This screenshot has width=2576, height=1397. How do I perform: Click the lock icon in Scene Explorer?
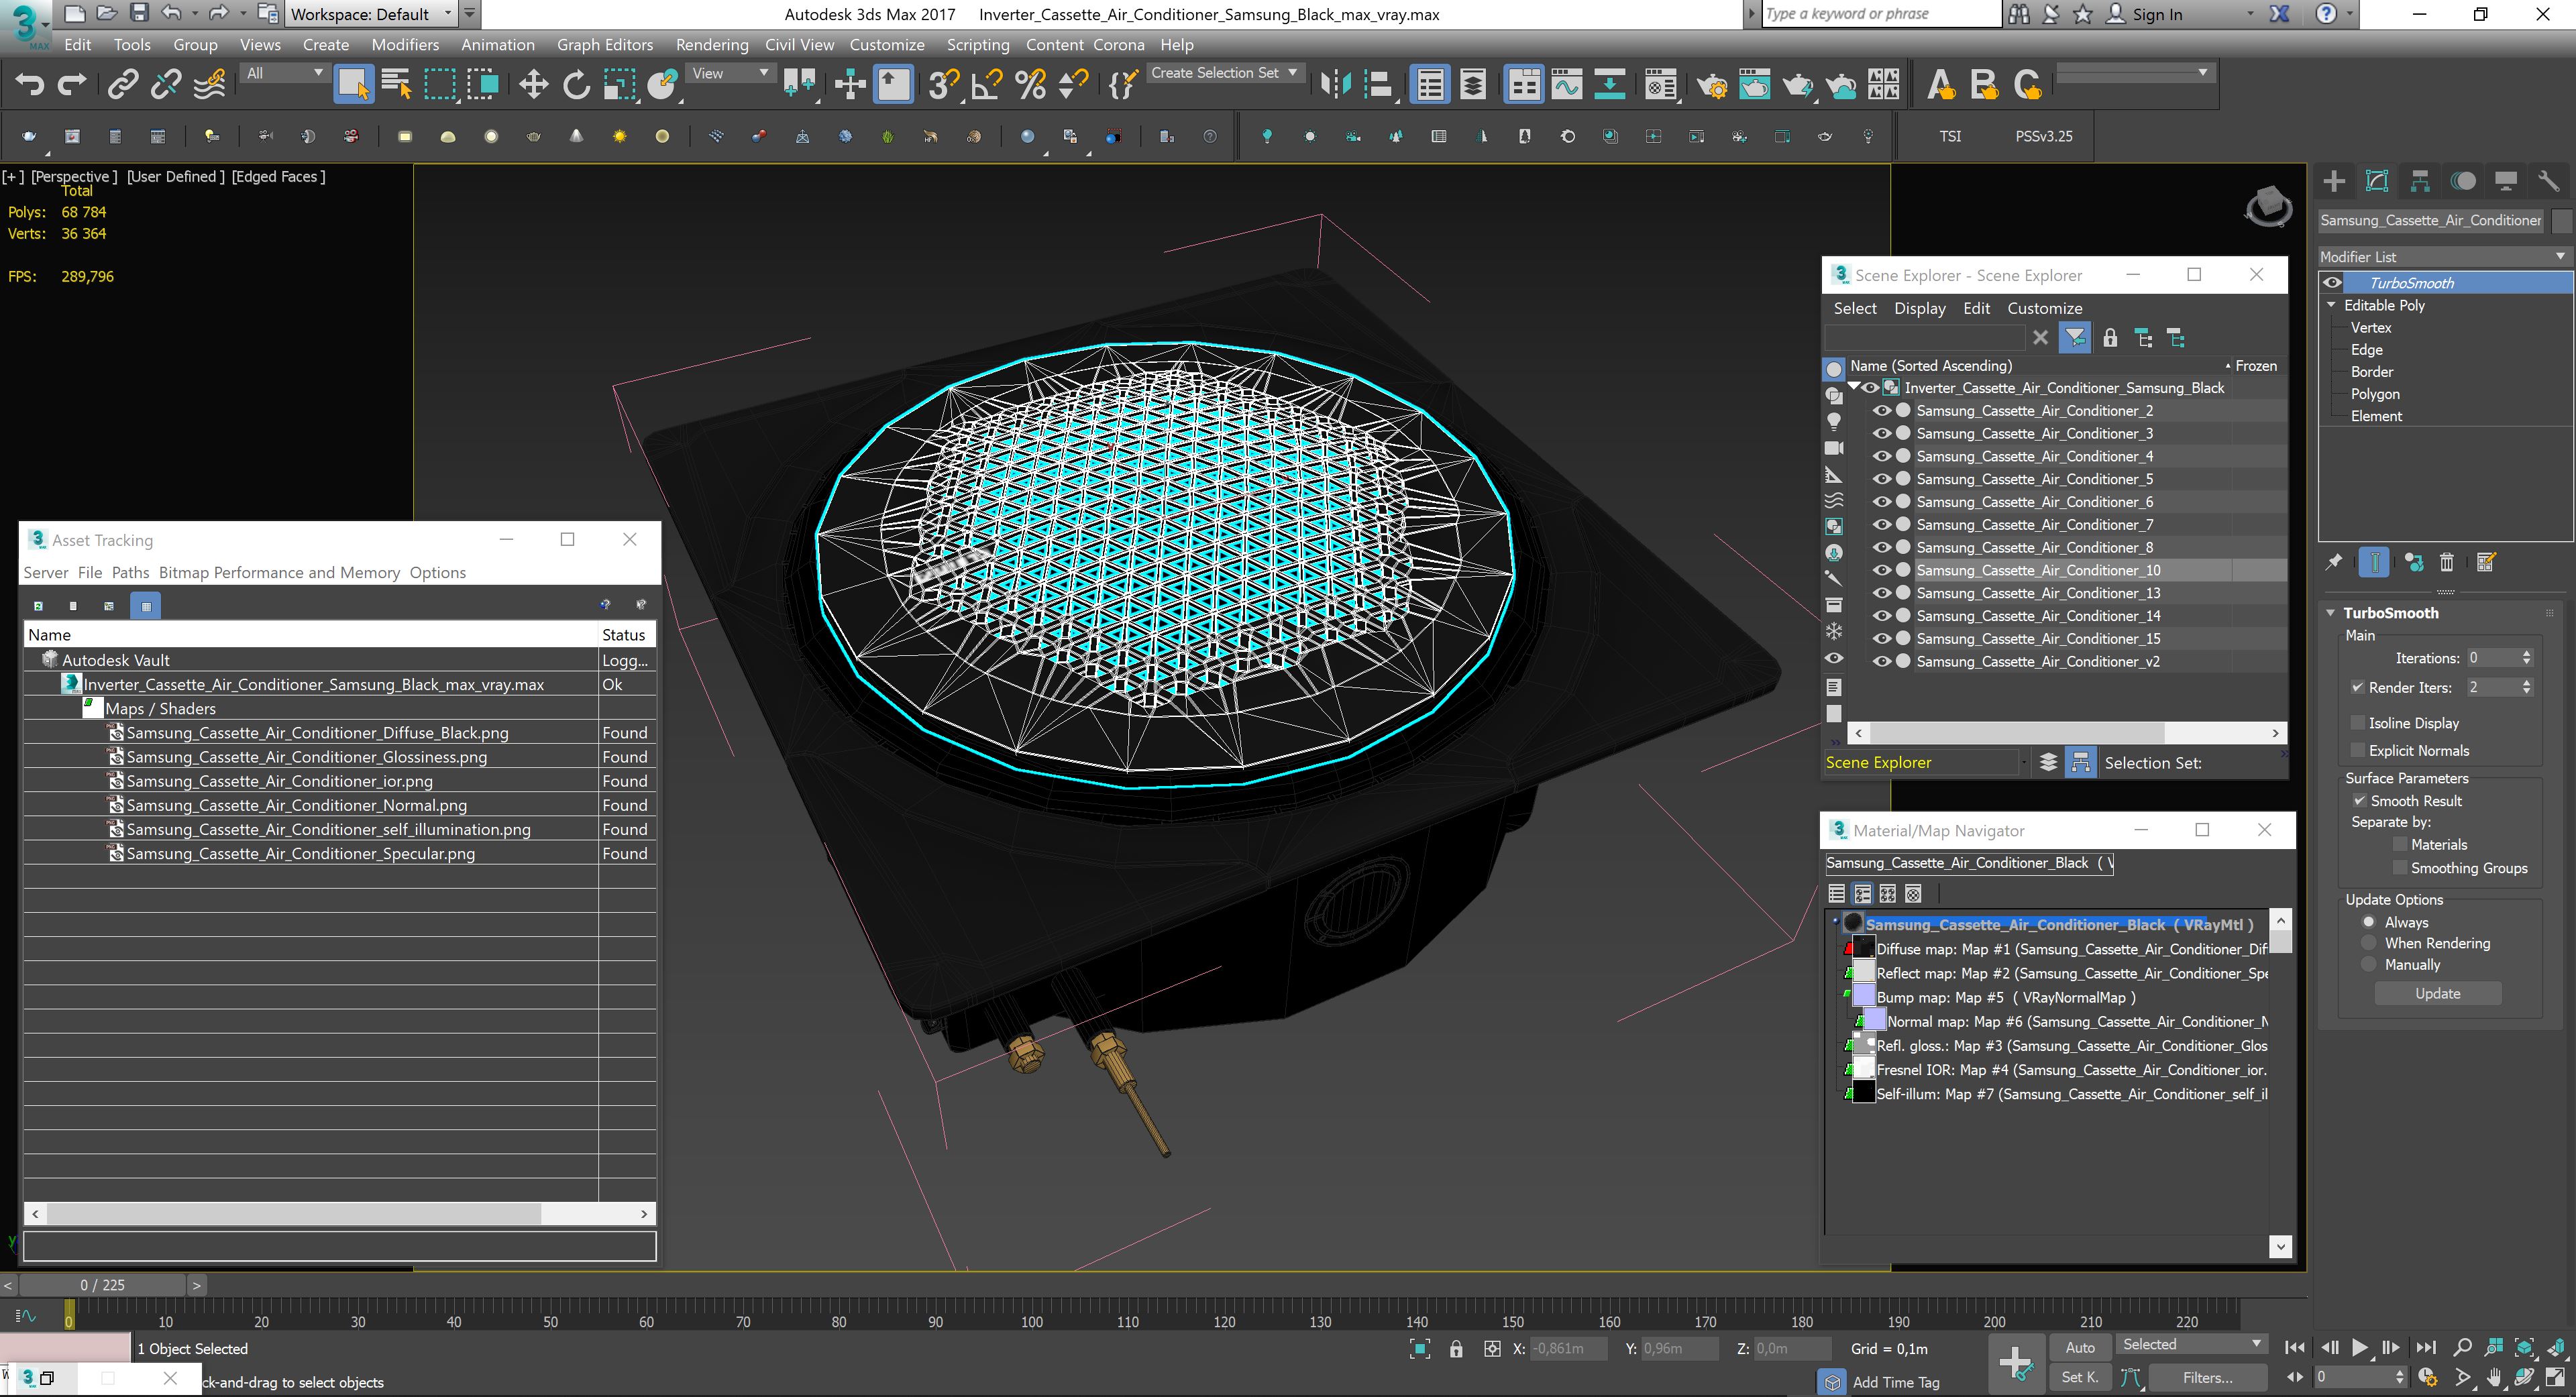2110,338
